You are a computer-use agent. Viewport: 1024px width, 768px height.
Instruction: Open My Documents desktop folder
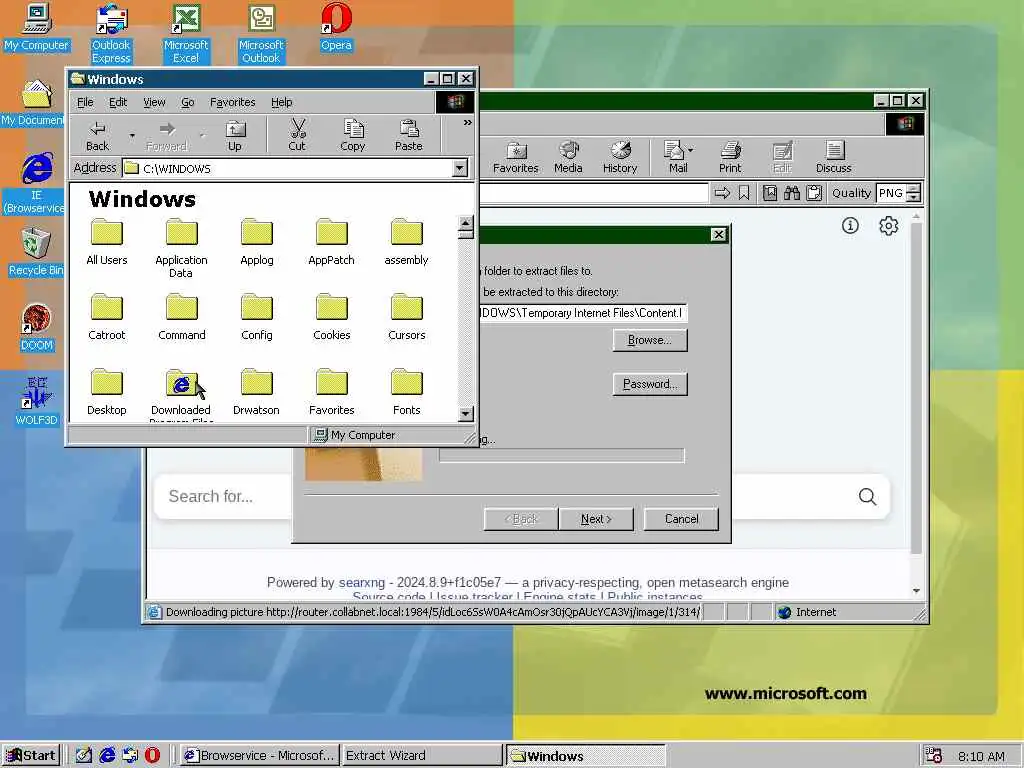pyautogui.click(x=33, y=103)
